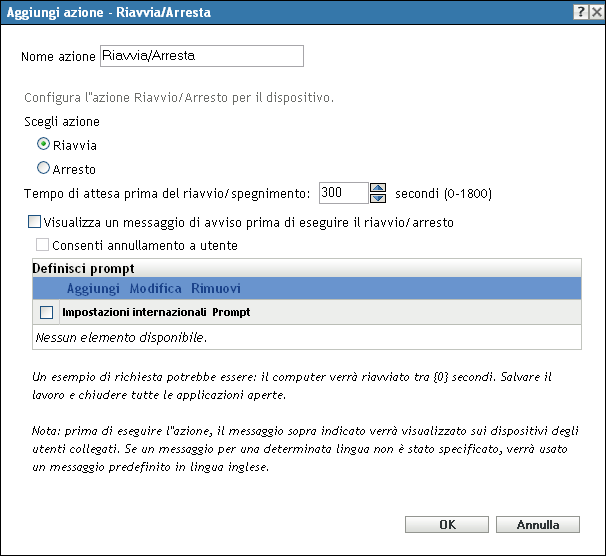Select the Riavvia radio button
Image resolution: width=606 pixels, height=556 pixels.
(43, 145)
